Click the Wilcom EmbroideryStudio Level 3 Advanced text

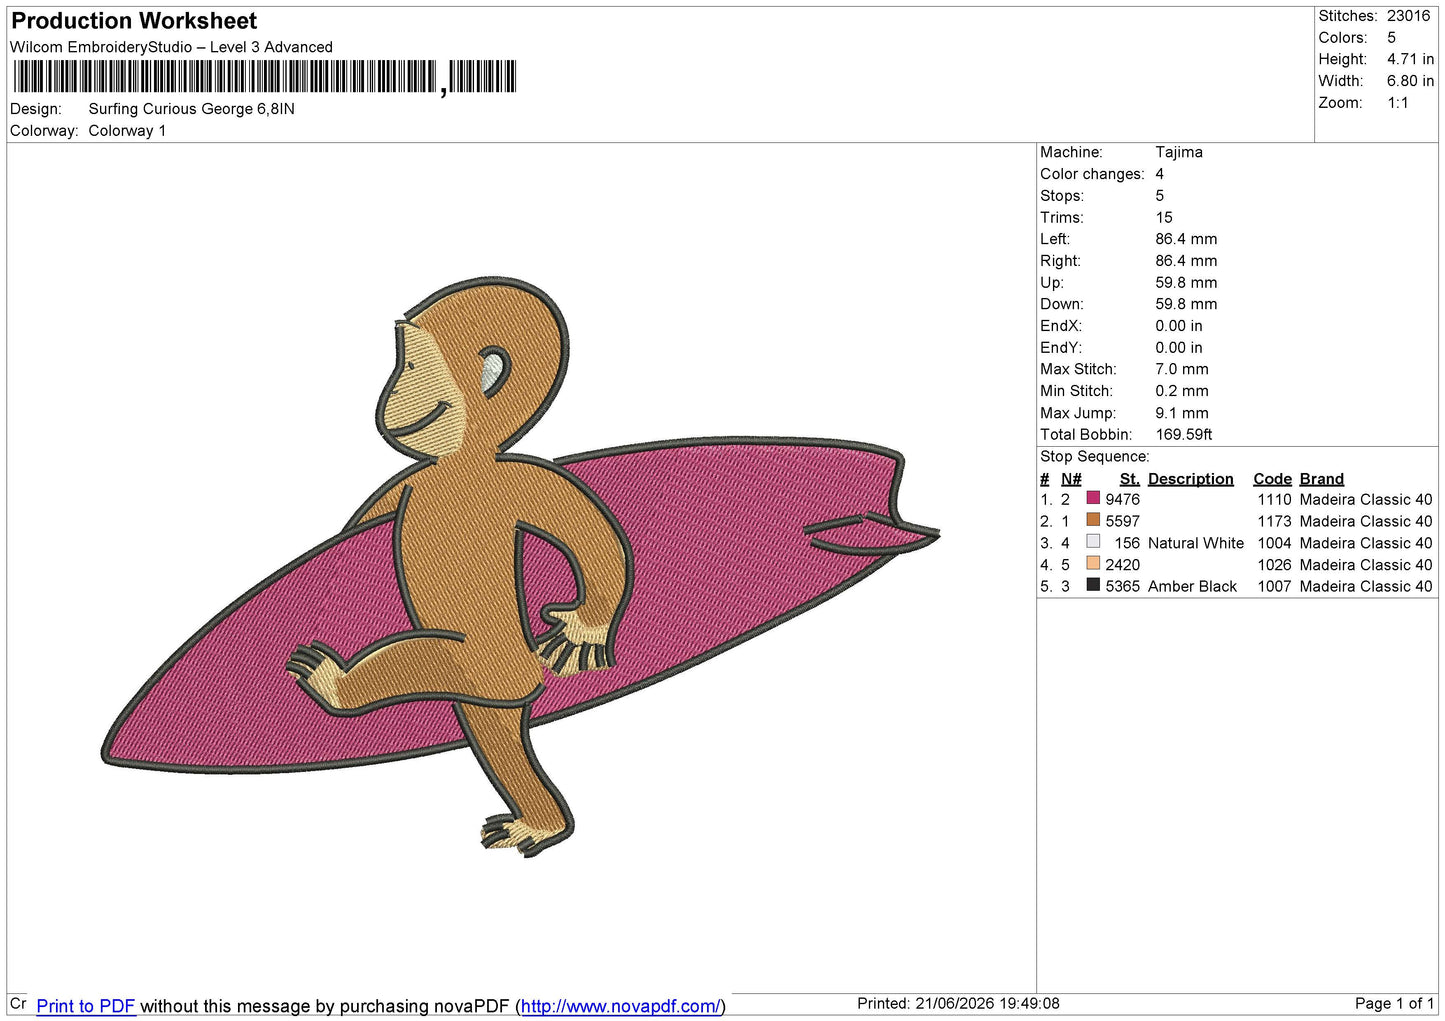click(x=171, y=47)
